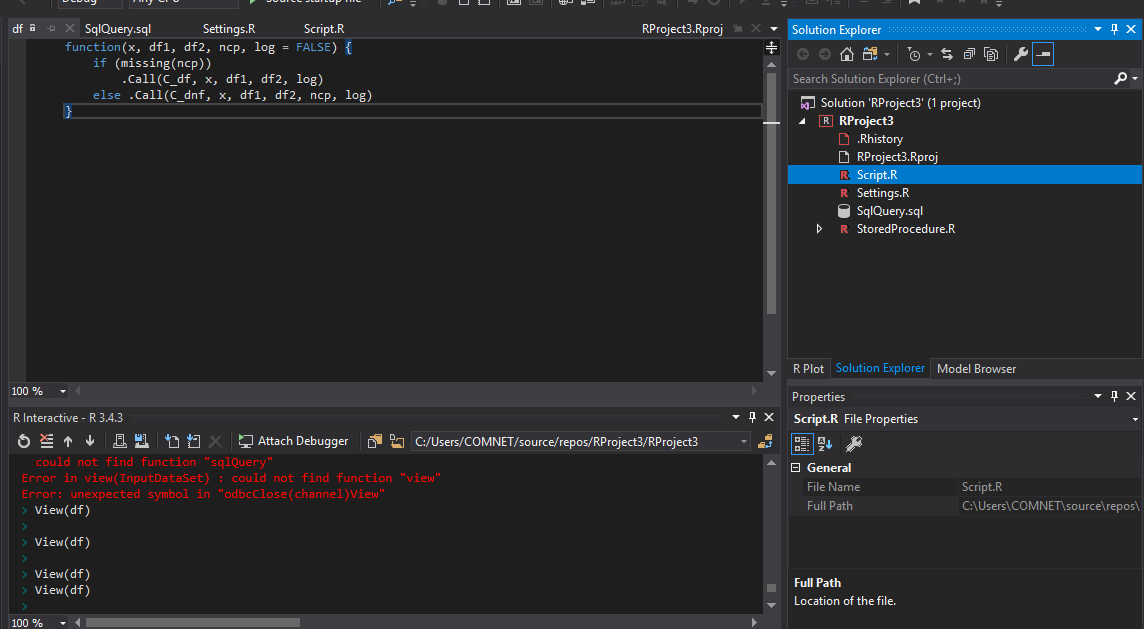Click the editor vertical scrollbar thumb
Screen dimensions: 1144x629
coord(771,193)
